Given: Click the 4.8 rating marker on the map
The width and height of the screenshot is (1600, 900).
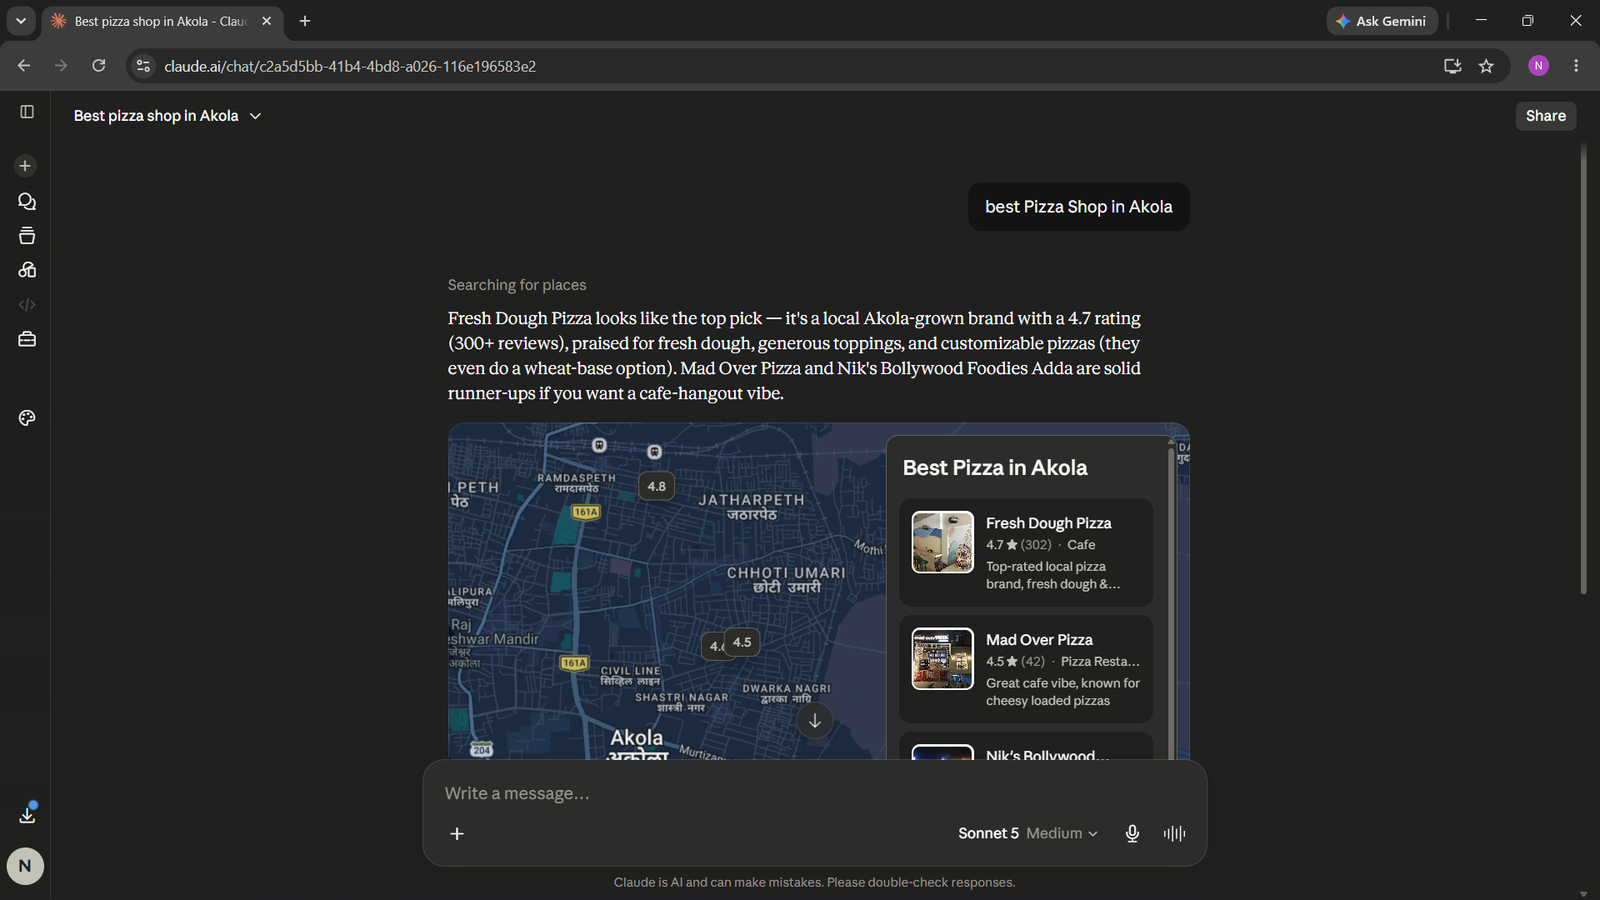Looking at the screenshot, I should [656, 486].
